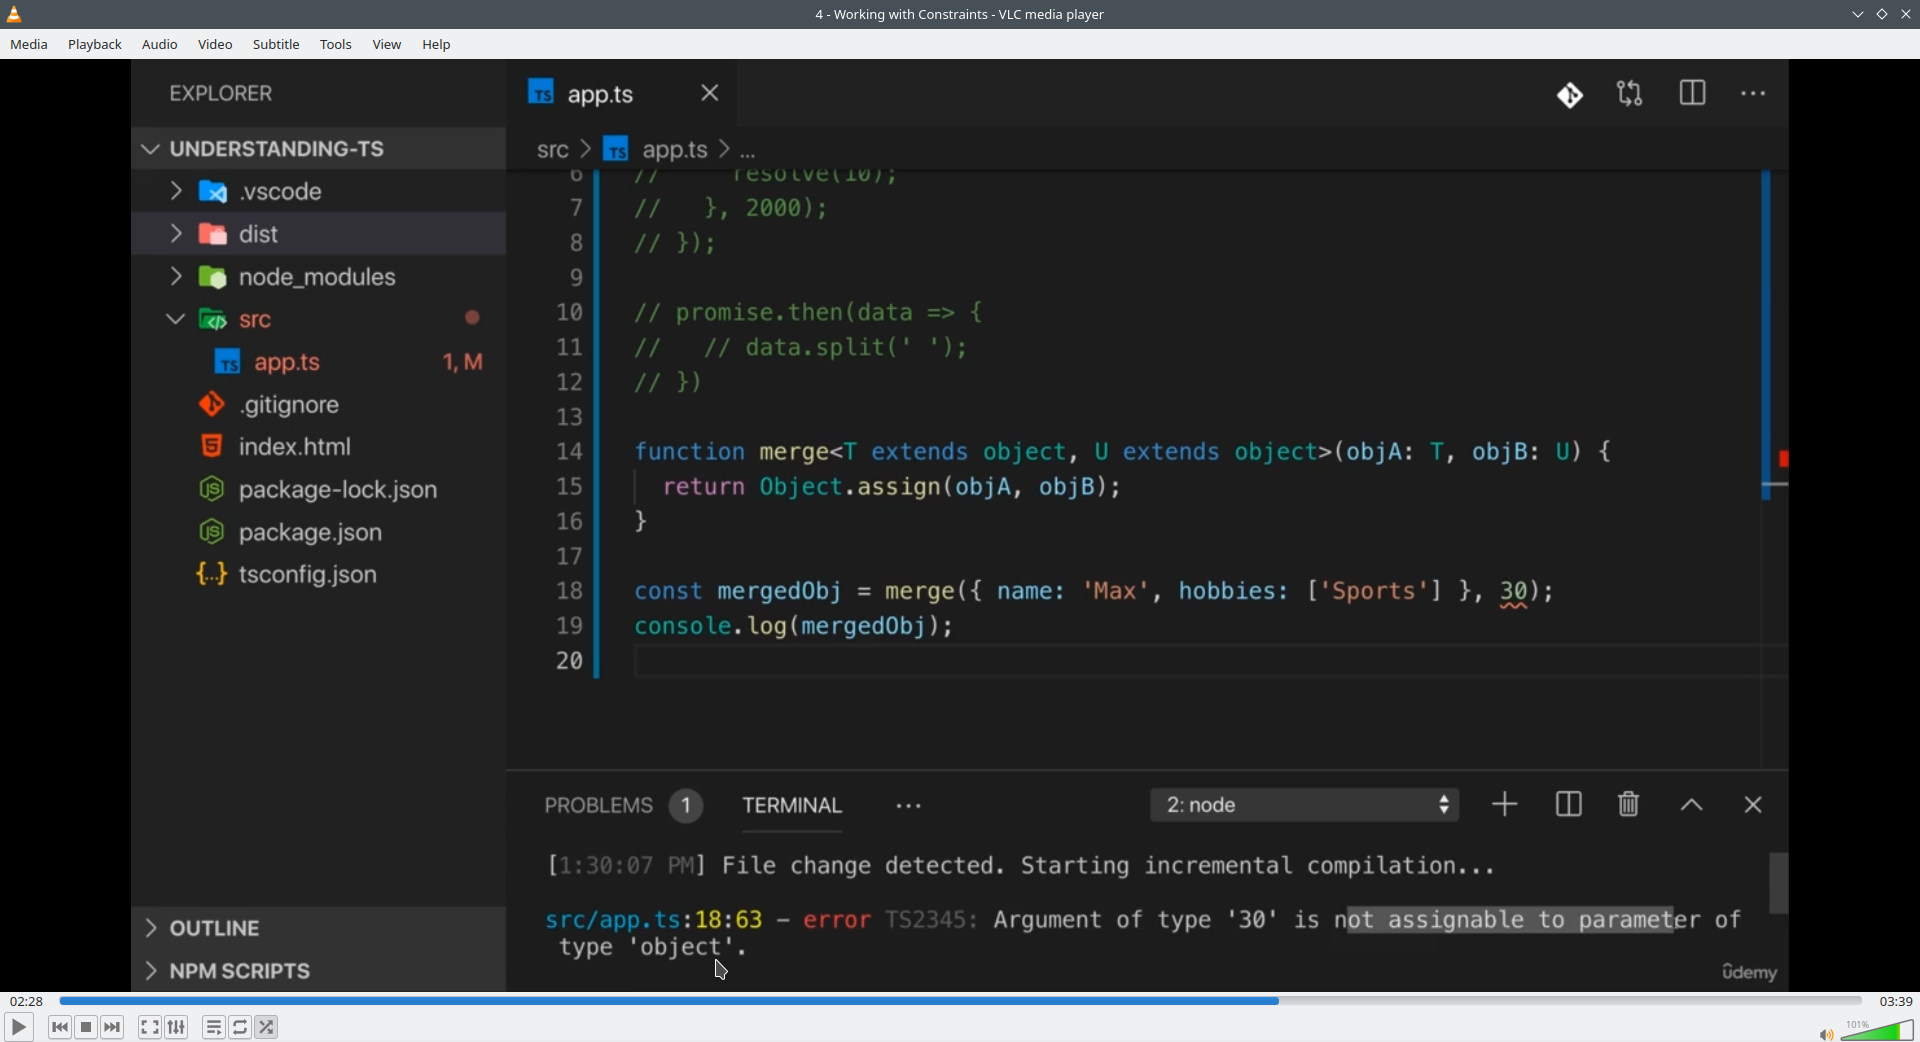
Task: Click the problems count badge 1
Action: pos(686,806)
